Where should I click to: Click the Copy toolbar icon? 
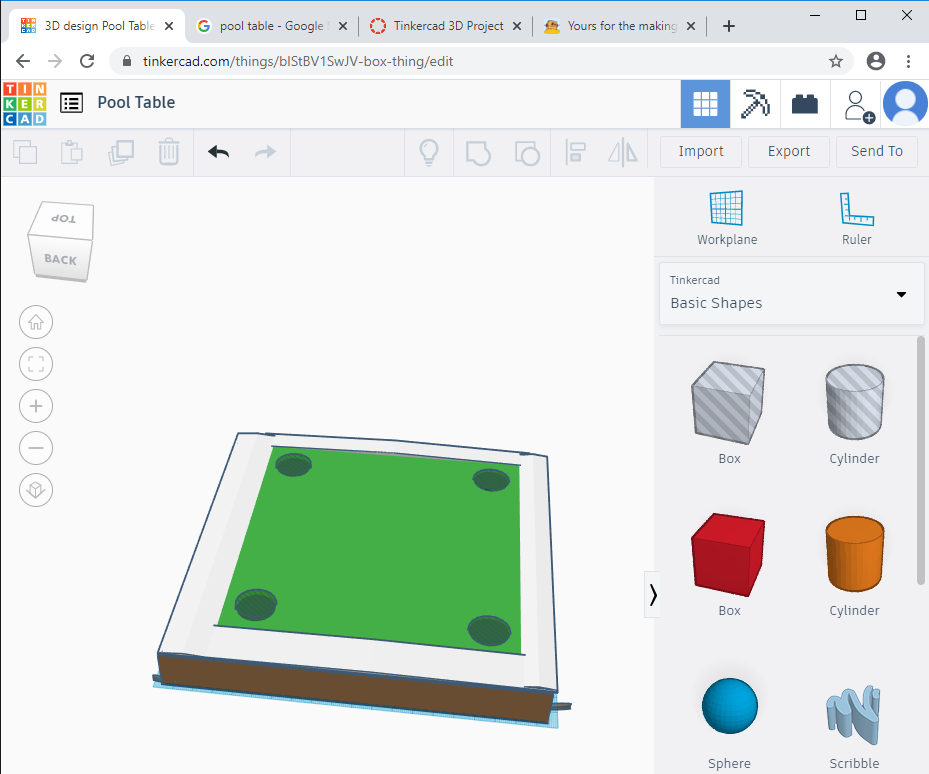coord(25,152)
